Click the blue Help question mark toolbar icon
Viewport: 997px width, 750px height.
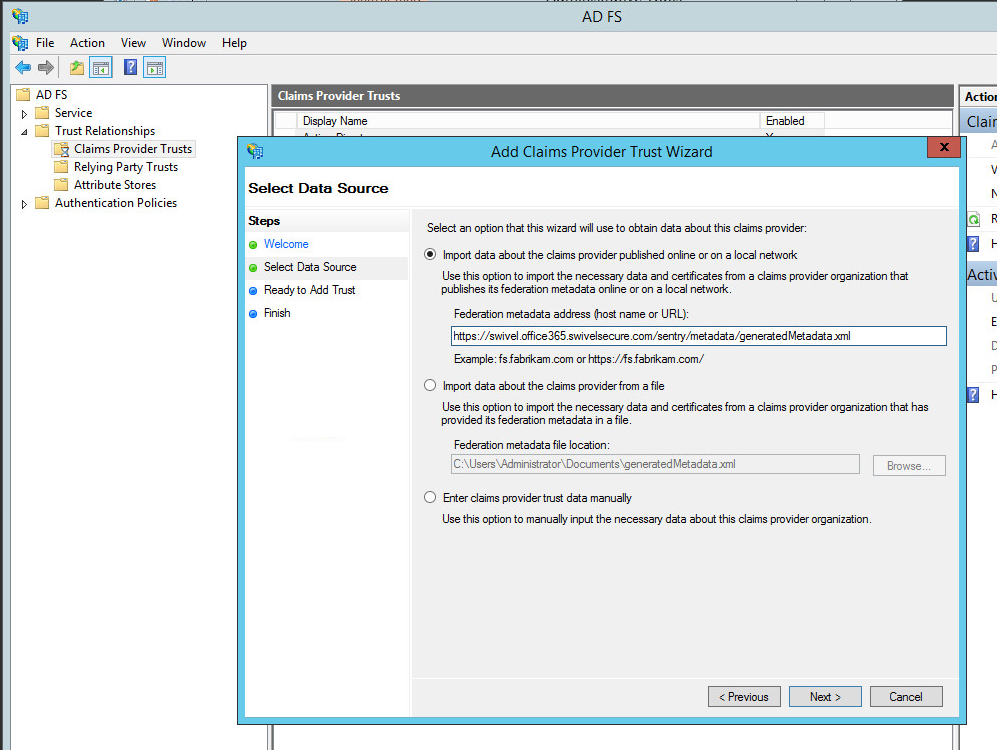(x=130, y=68)
